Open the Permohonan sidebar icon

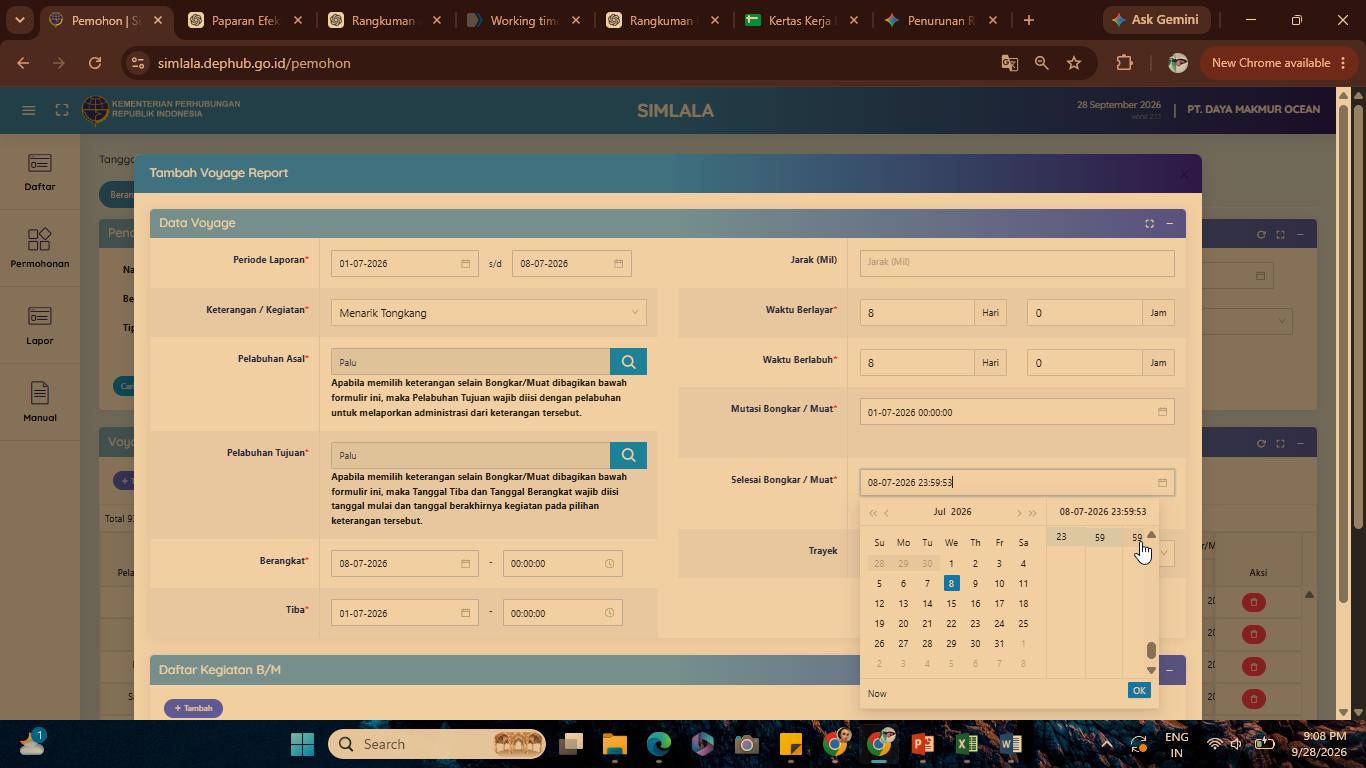(40, 249)
